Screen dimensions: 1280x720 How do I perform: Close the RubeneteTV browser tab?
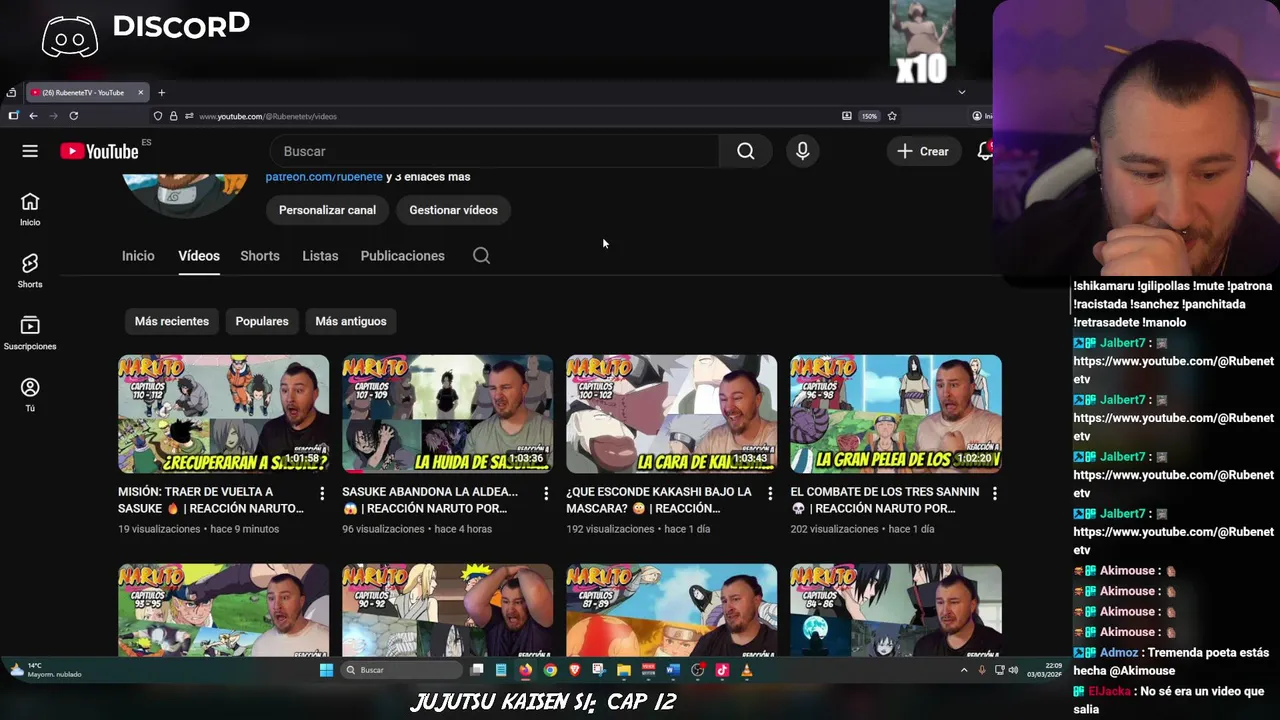click(141, 93)
